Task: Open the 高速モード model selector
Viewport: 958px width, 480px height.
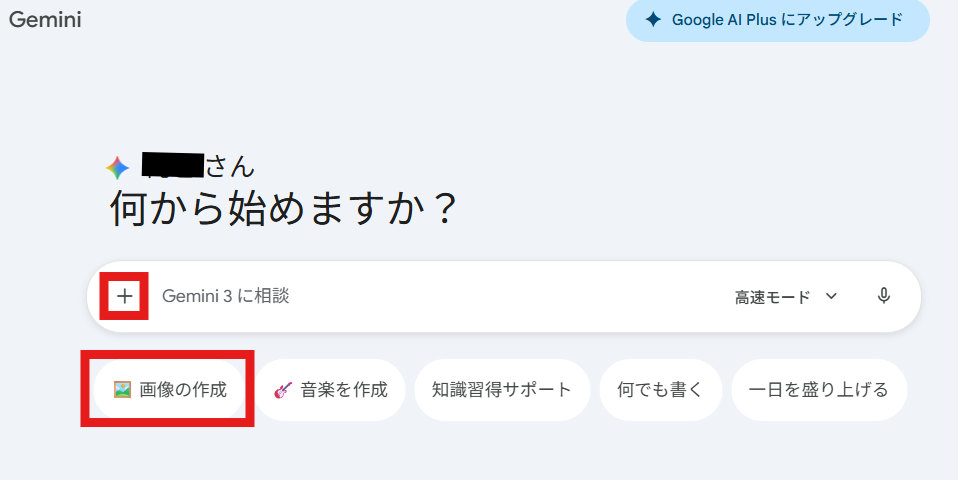Action: [772, 297]
